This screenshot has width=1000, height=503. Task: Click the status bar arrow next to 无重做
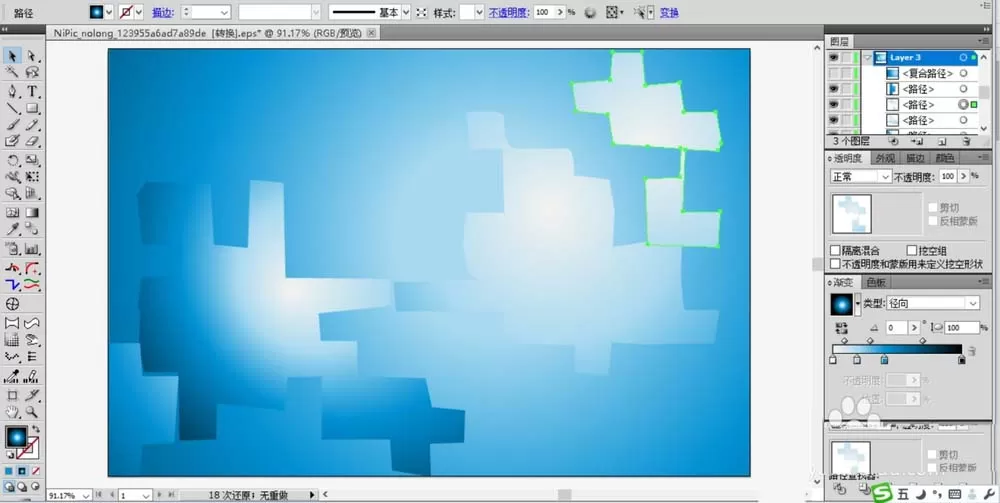[312, 495]
